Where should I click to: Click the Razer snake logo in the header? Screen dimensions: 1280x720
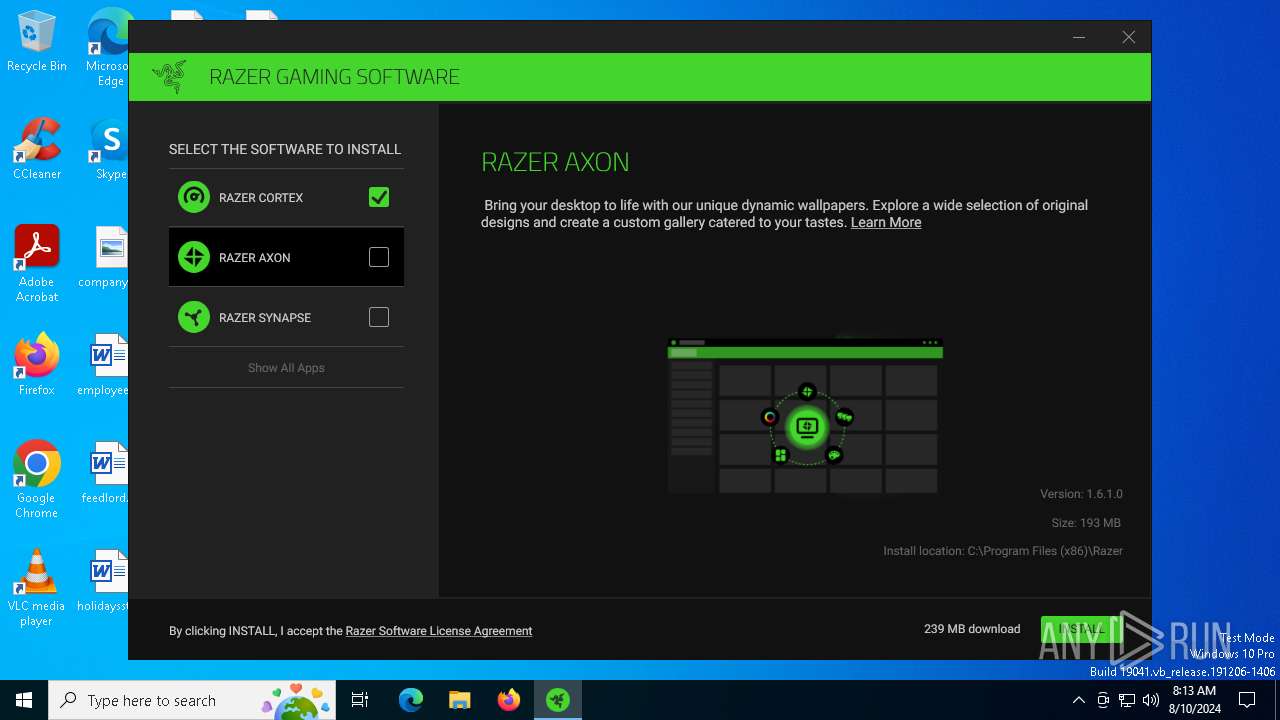pyautogui.click(x=169, y=77)
